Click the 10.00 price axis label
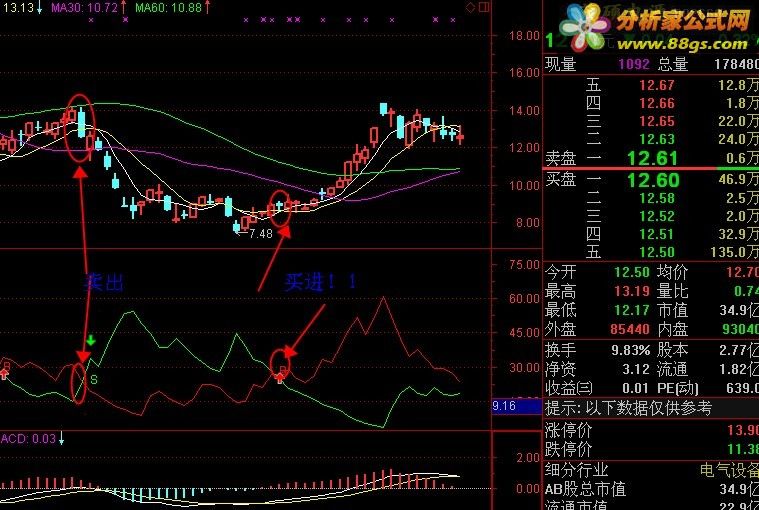The height and width of the screenshot is (510, 759). coord(524,185)
